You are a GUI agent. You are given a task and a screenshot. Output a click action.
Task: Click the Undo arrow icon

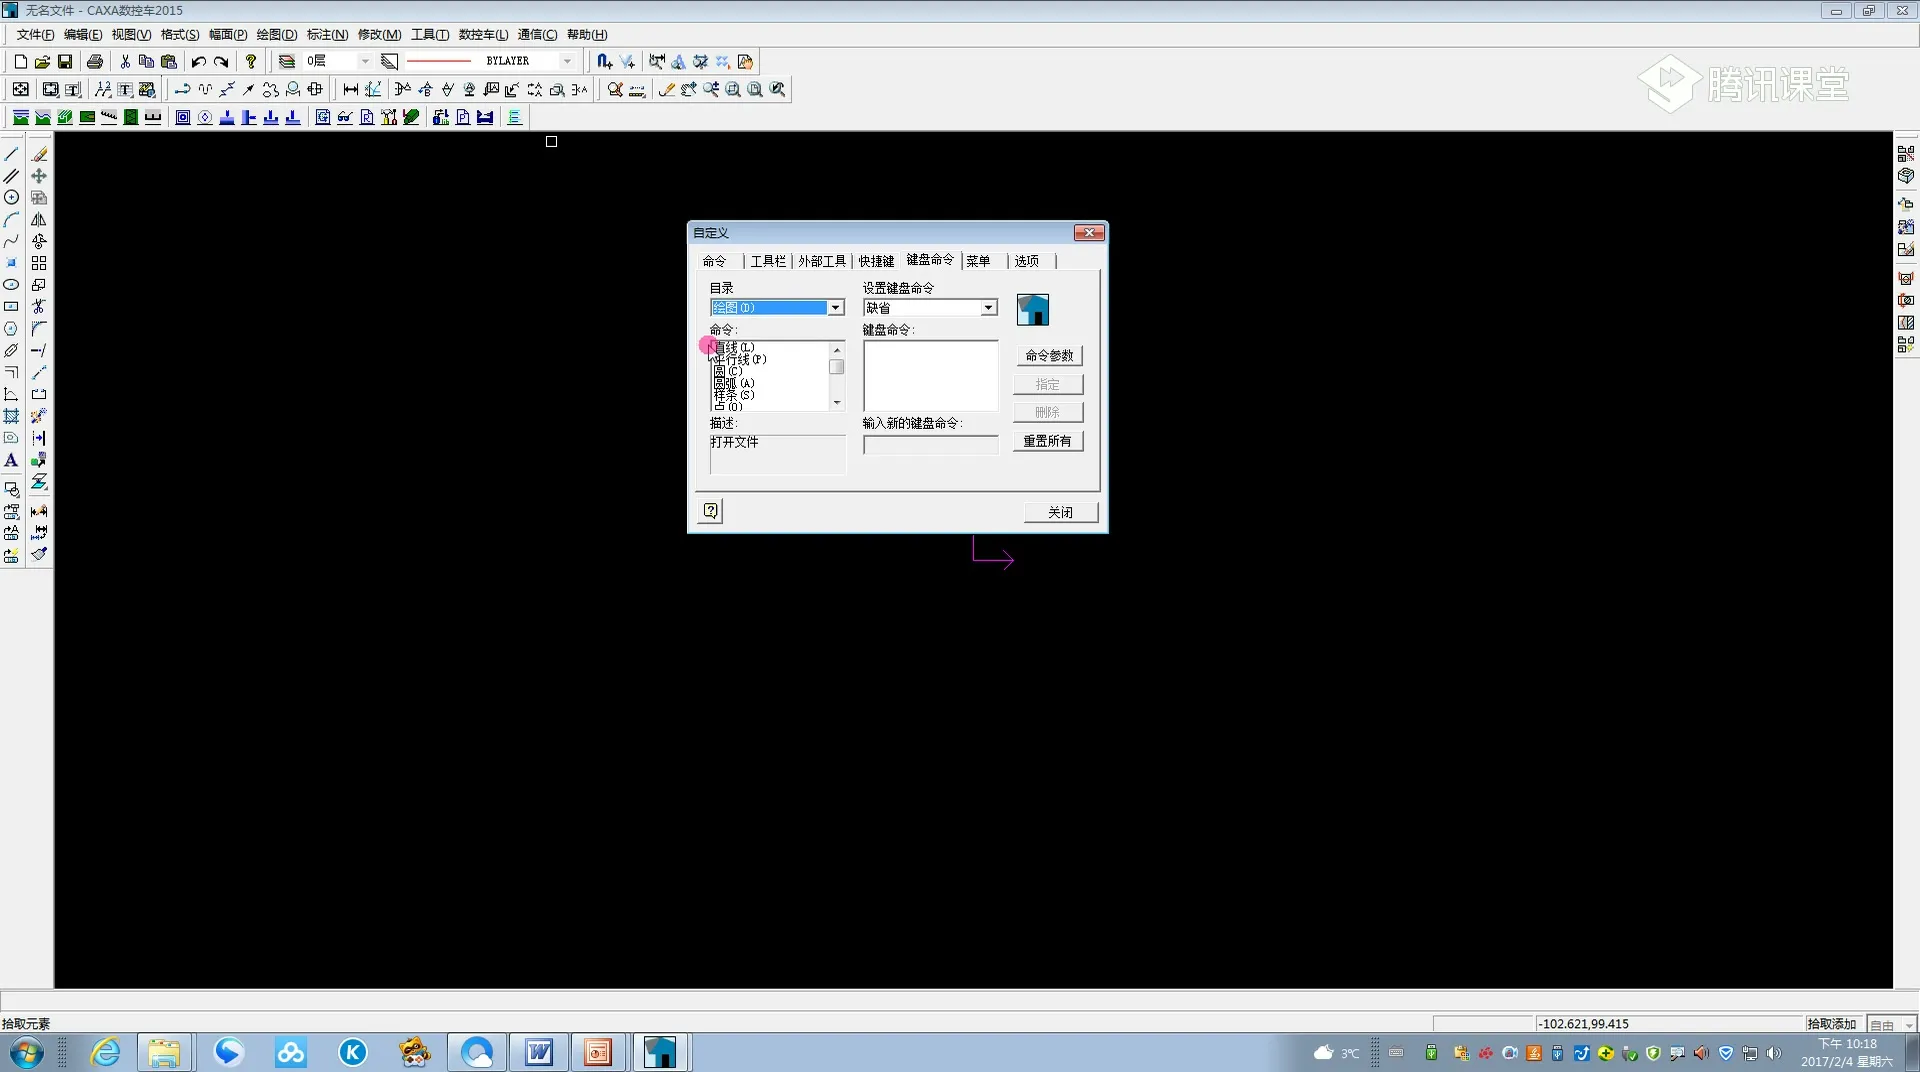pyautogui.click(x=198, y=62)
